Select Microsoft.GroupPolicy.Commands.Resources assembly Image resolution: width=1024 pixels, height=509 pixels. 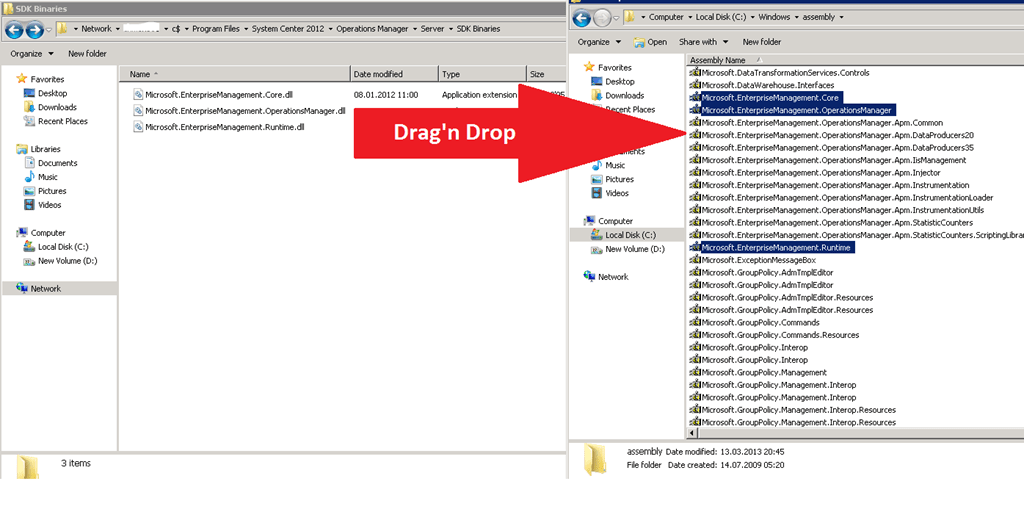tap(780, 335)
